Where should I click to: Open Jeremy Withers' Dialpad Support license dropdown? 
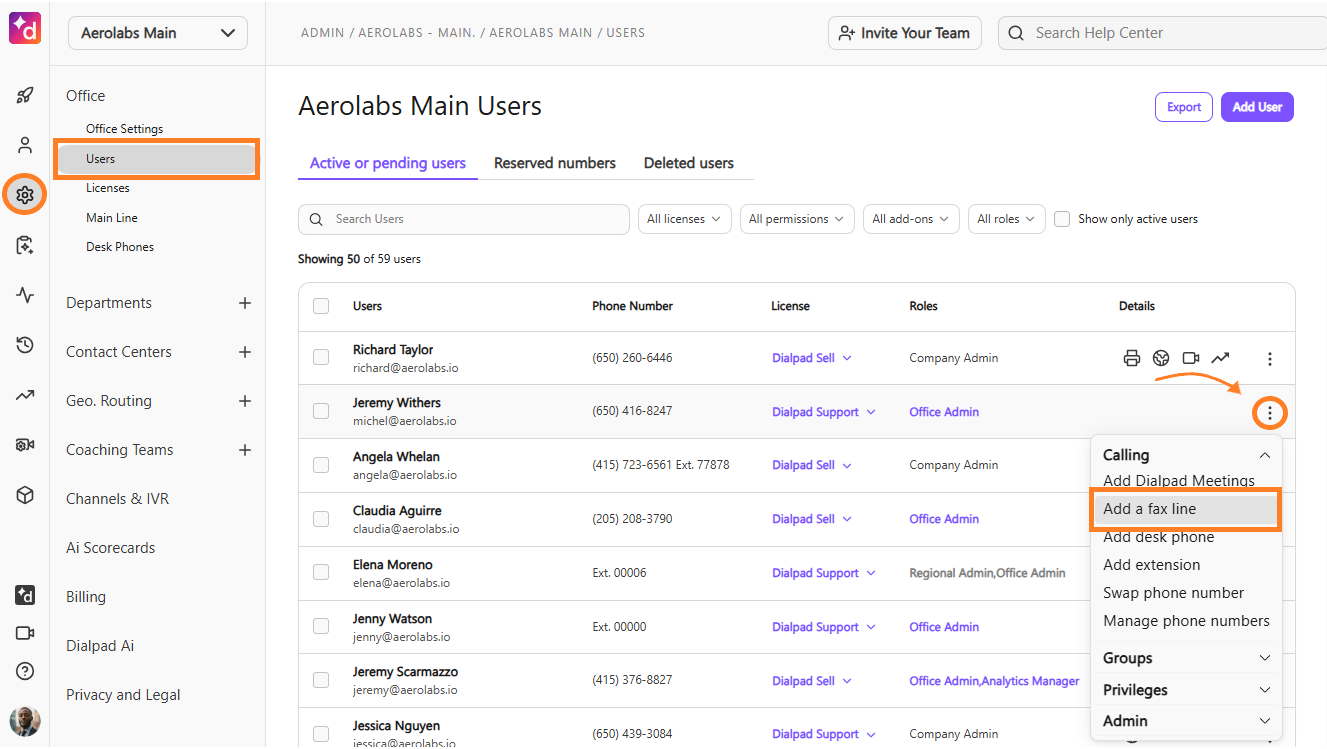point(824,412)
